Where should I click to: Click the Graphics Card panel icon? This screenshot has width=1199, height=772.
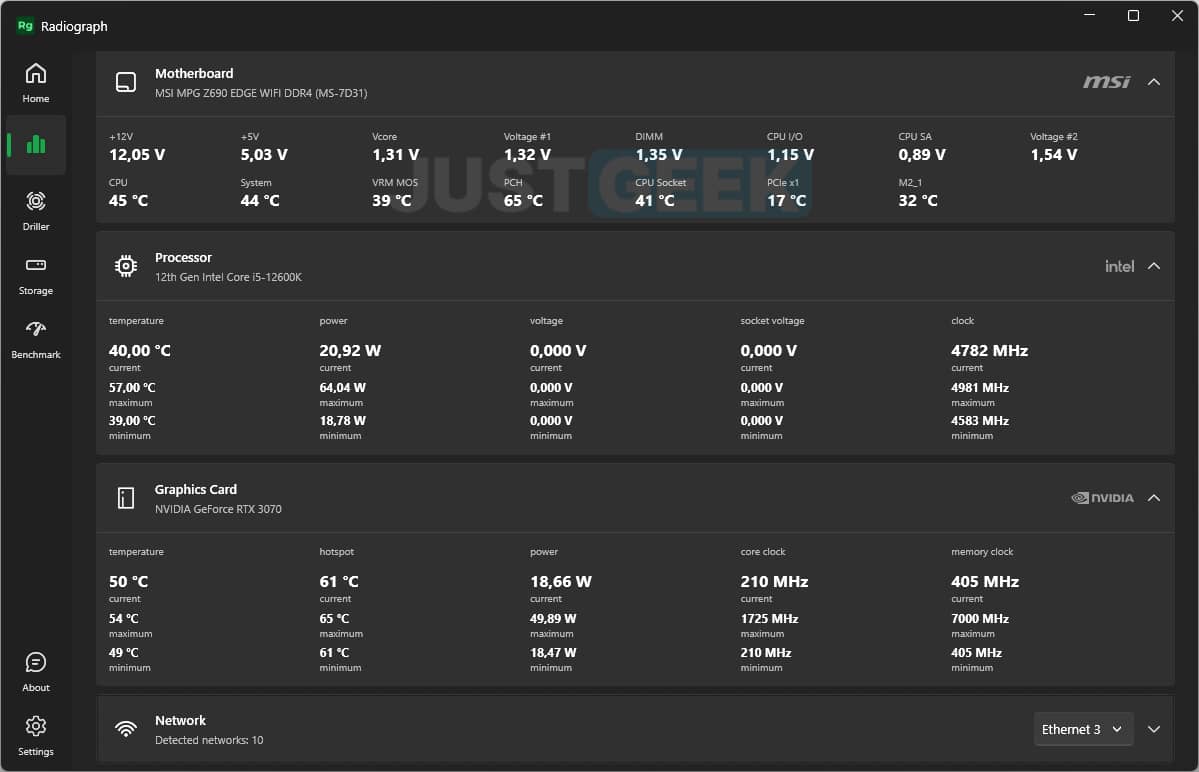125,498
